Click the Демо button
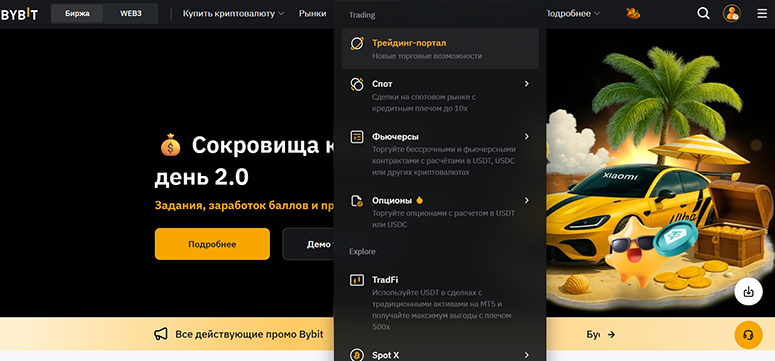775x361 pixels. click(x=308, y=244)
